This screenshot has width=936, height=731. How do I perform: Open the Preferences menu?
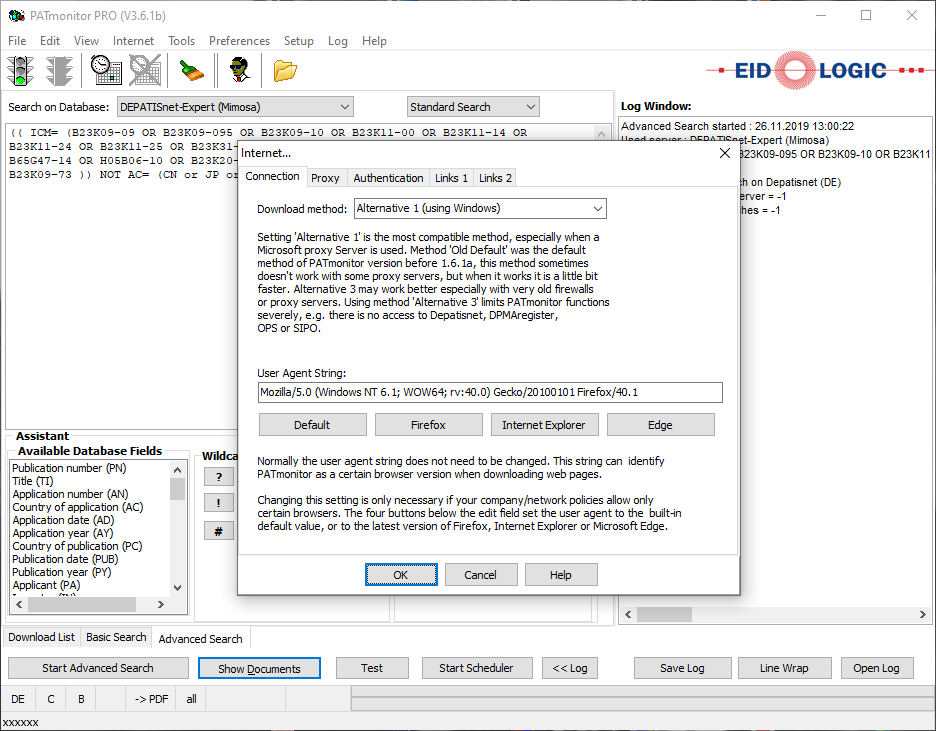239,41
